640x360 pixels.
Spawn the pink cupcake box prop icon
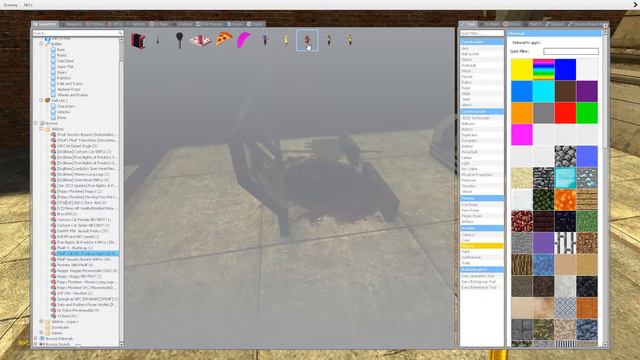point(200,40)
